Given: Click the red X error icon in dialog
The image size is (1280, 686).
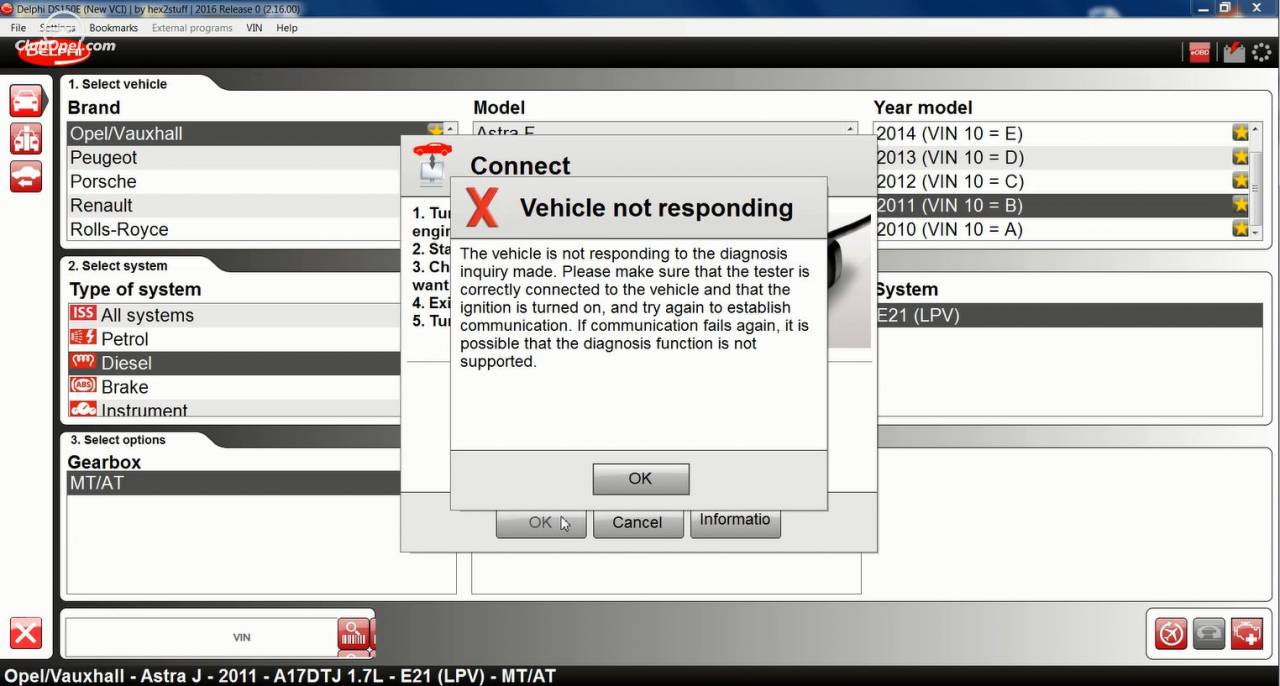Looking at the screenshot, I should click(482, 207).
